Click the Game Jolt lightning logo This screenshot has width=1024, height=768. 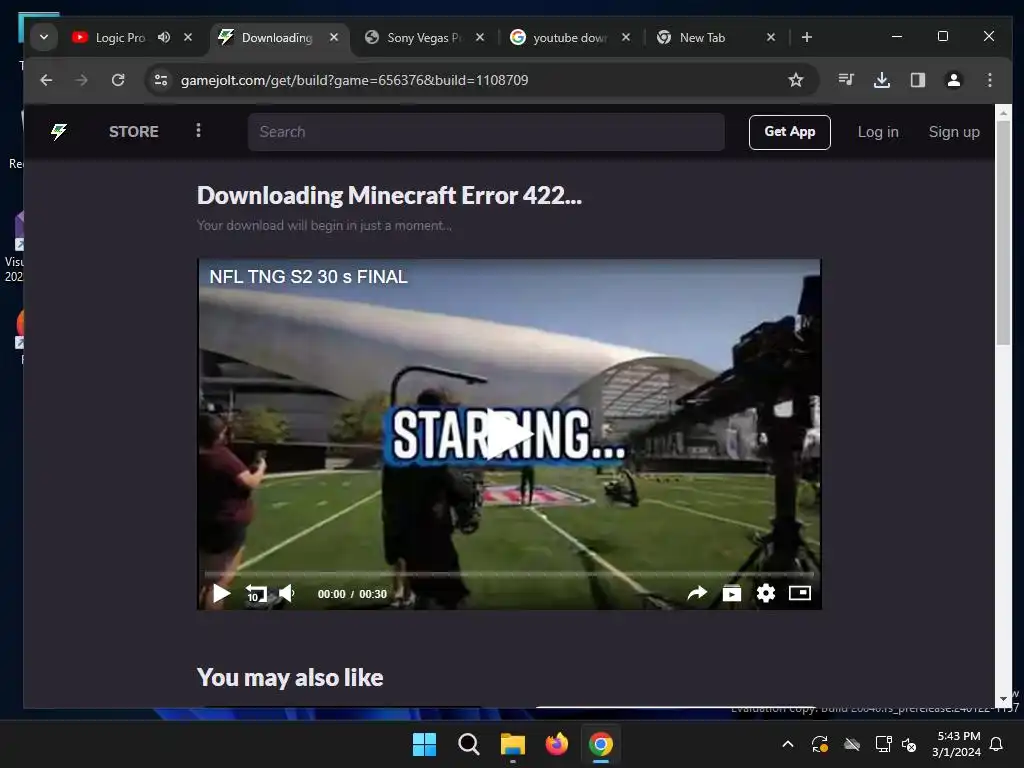(59, 132)
